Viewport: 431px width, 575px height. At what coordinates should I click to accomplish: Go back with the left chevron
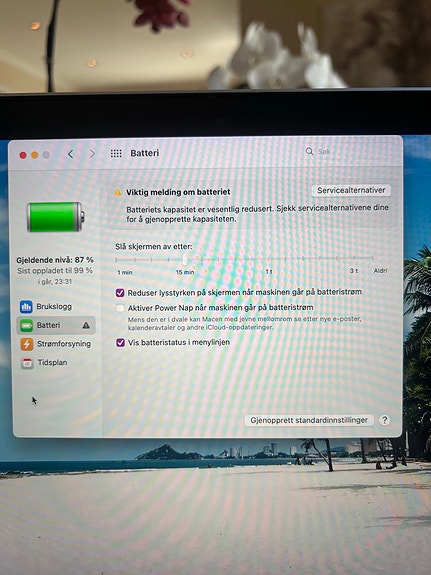click(x=70, y=154)
